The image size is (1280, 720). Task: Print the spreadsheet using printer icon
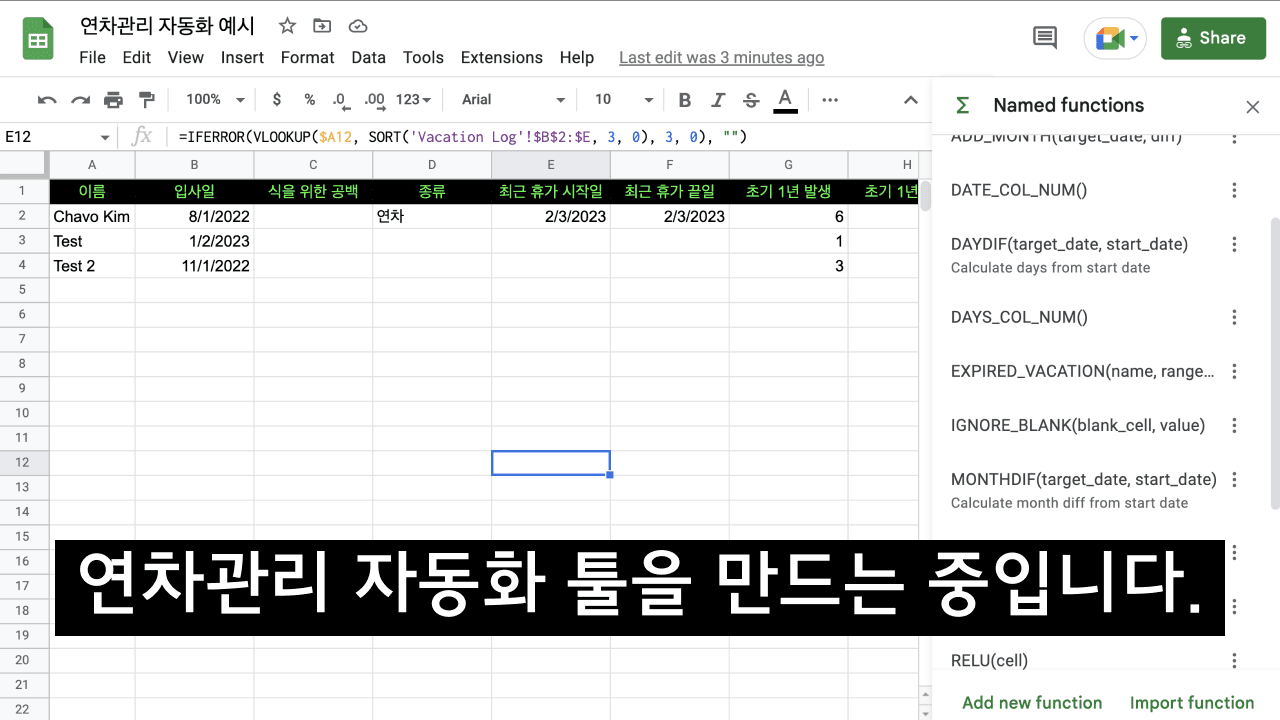114,100
